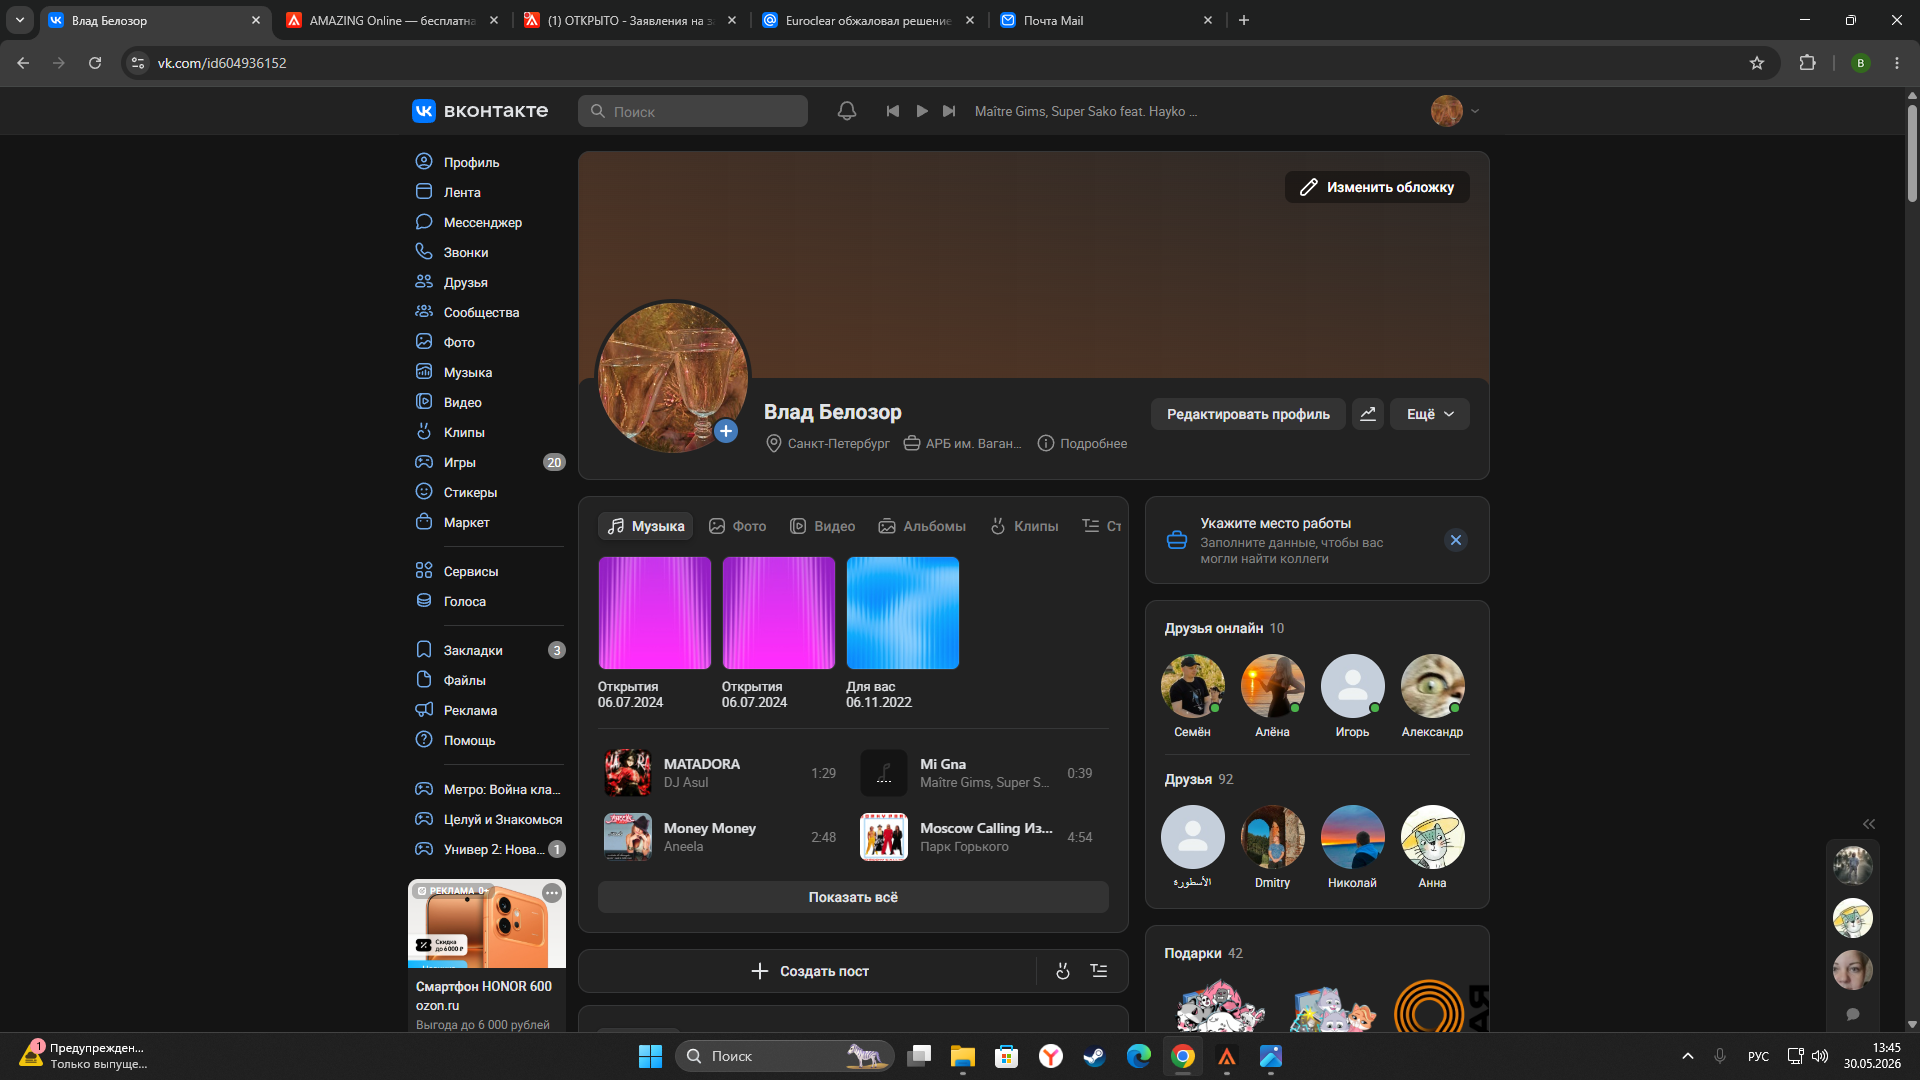Viewport: 1920px width, 1080px height.
Task: Open options on the HONOR ad
Action: click(552, 892)
